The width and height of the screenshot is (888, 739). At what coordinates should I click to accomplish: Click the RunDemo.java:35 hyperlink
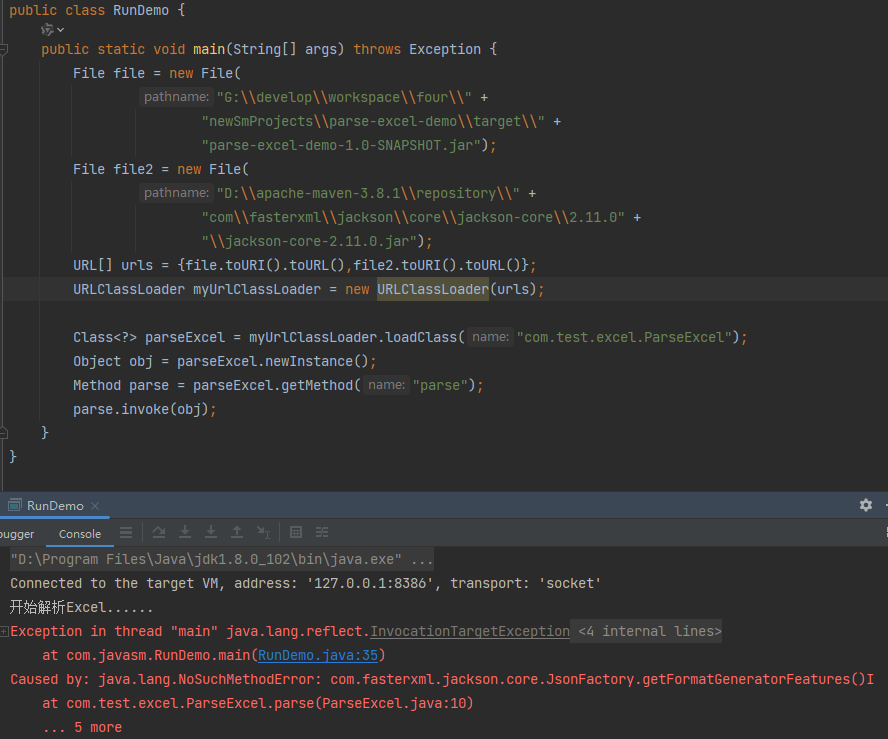pyautogui.click(x=318, y=655)
